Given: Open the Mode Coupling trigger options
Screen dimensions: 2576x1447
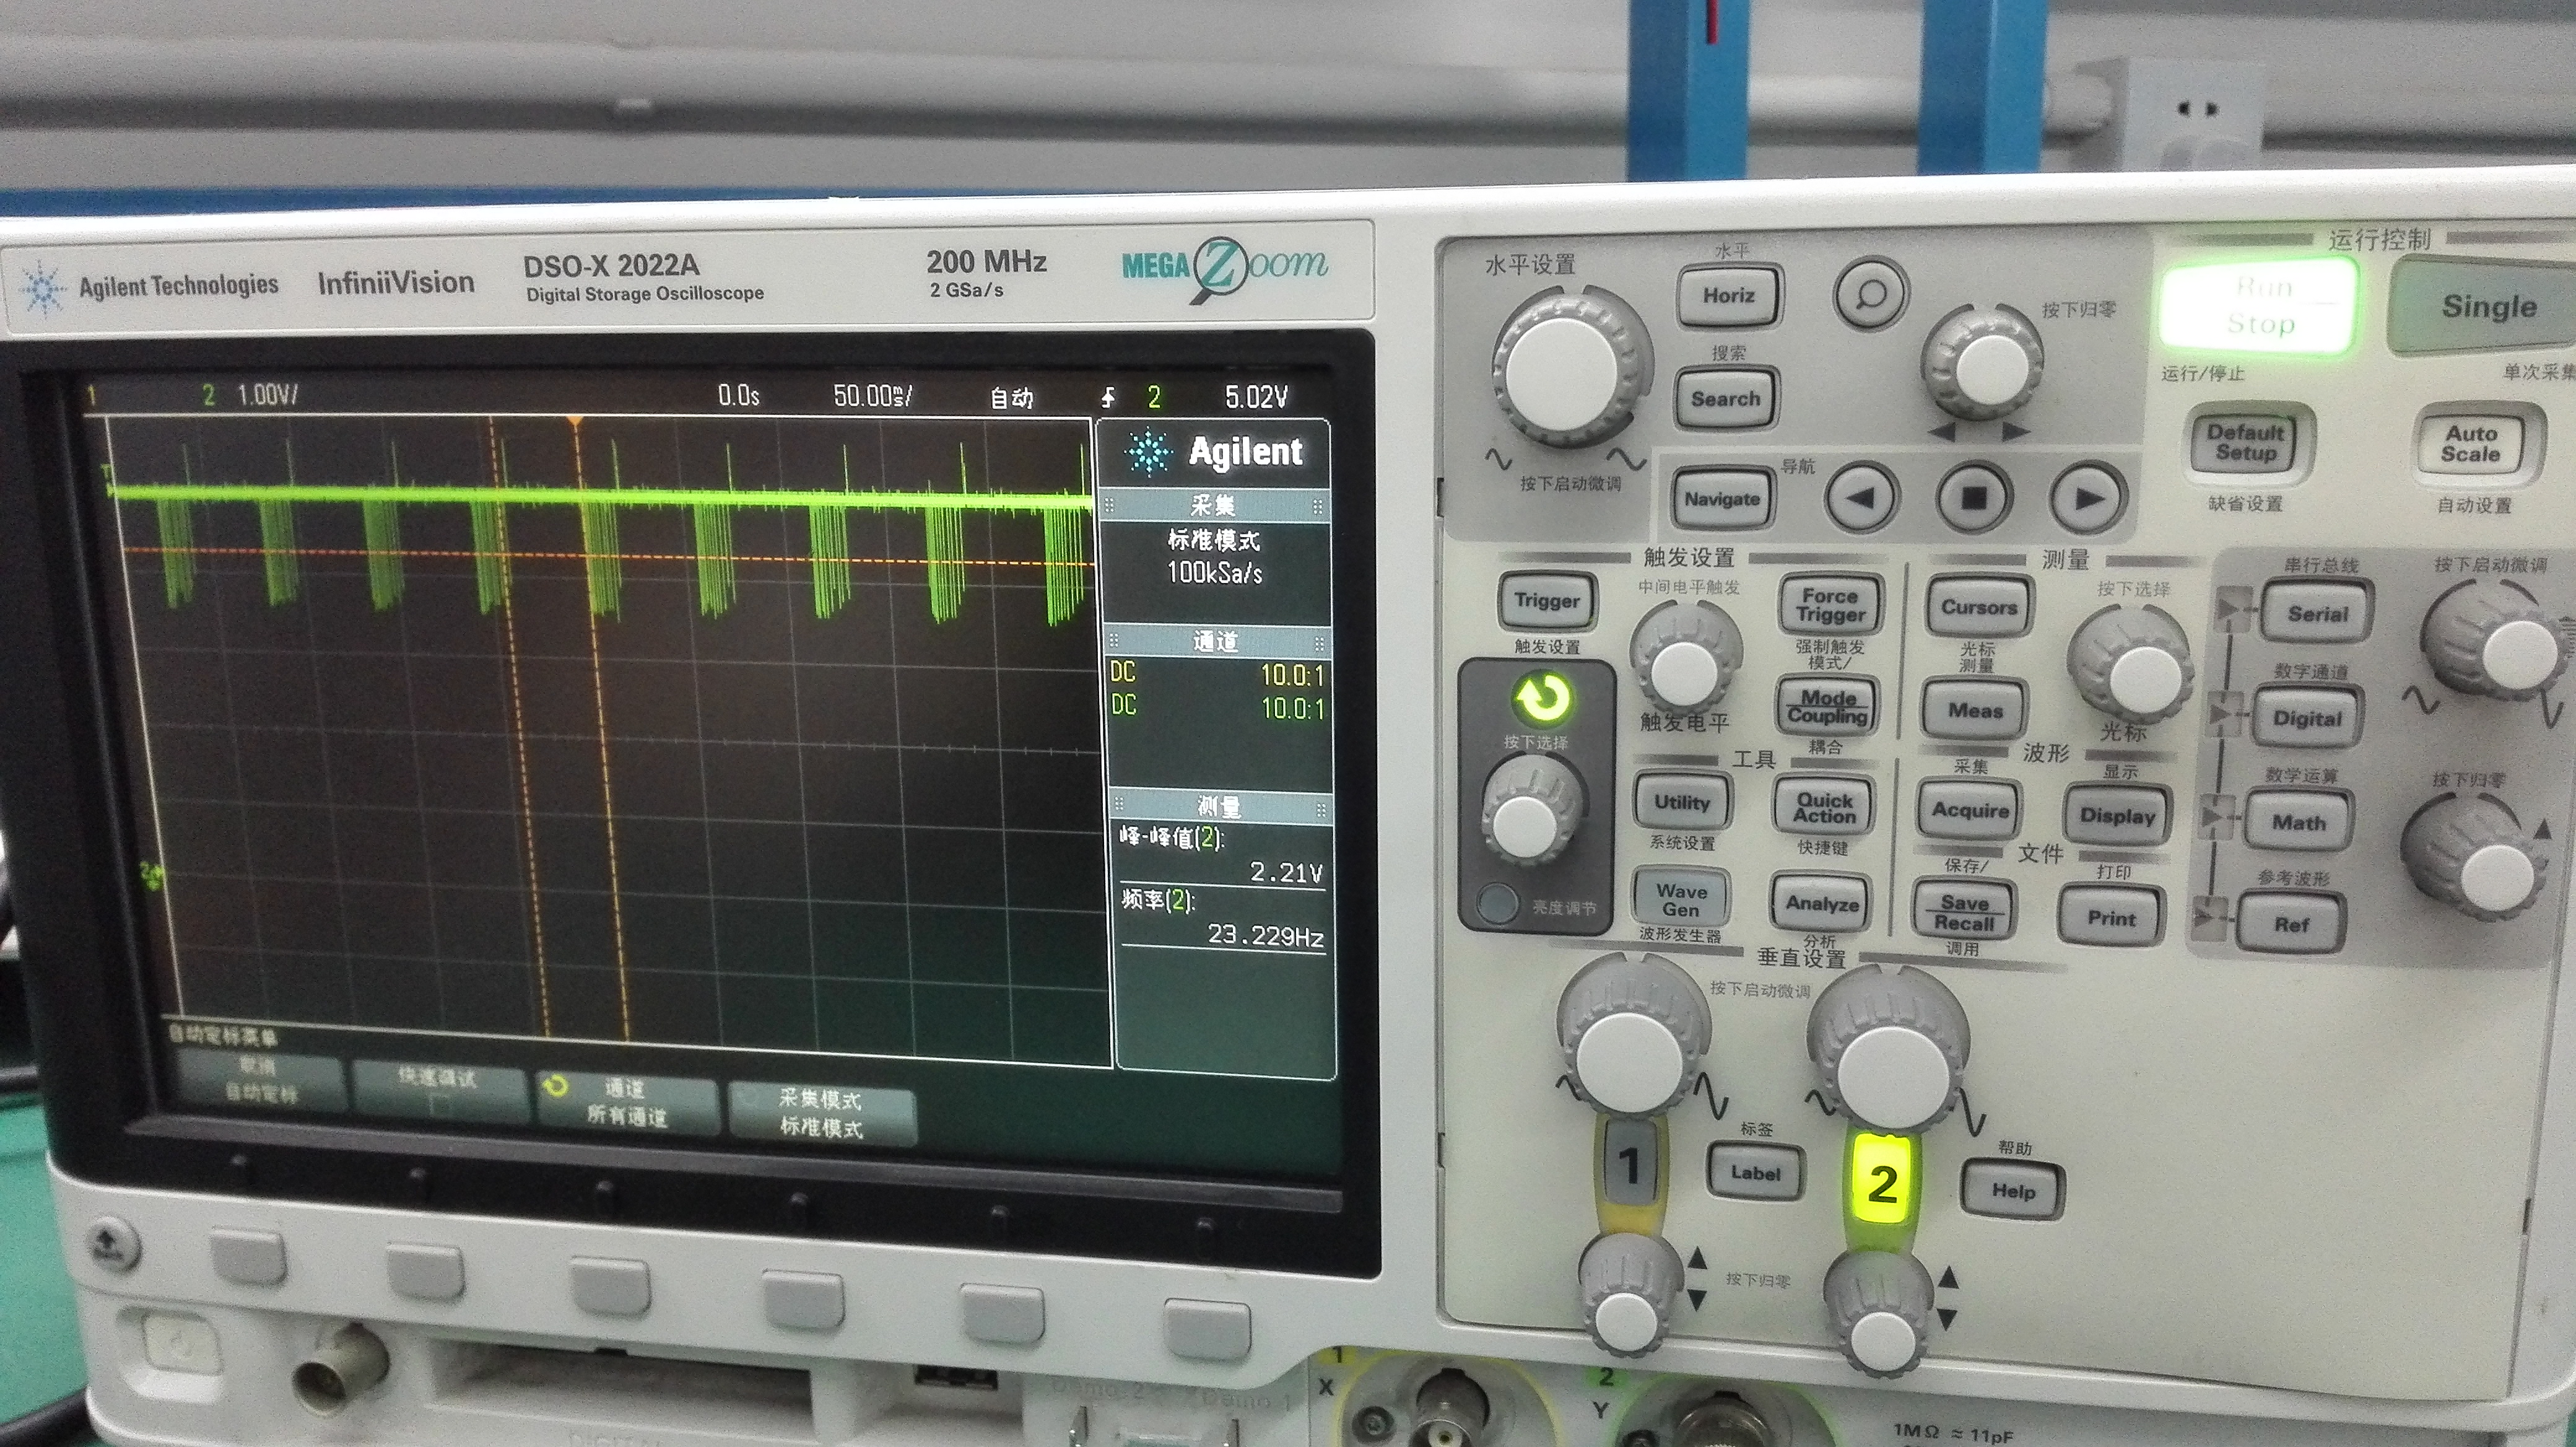Looking at the screenshot, I should (1827, 706).
